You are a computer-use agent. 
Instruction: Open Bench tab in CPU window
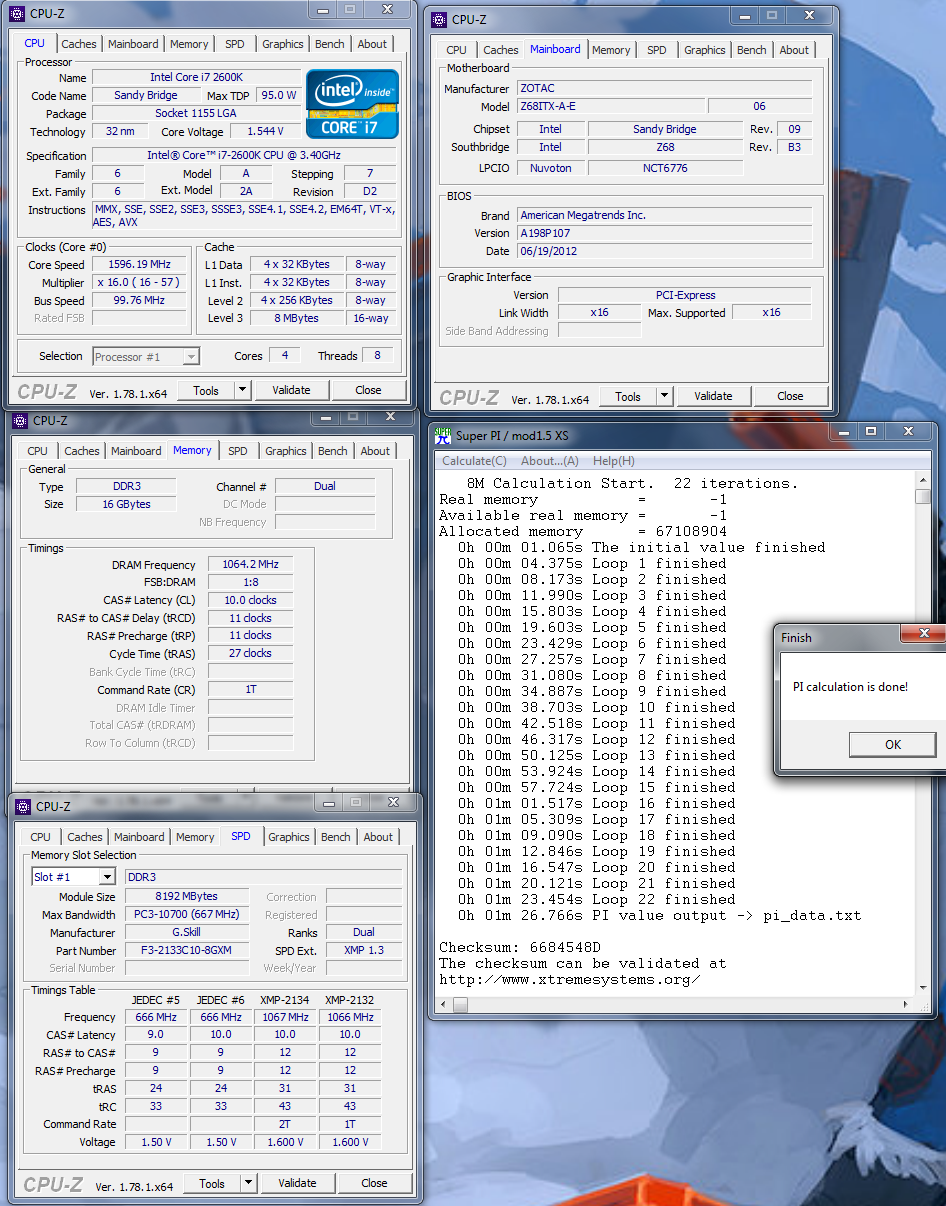pos(329,44)
